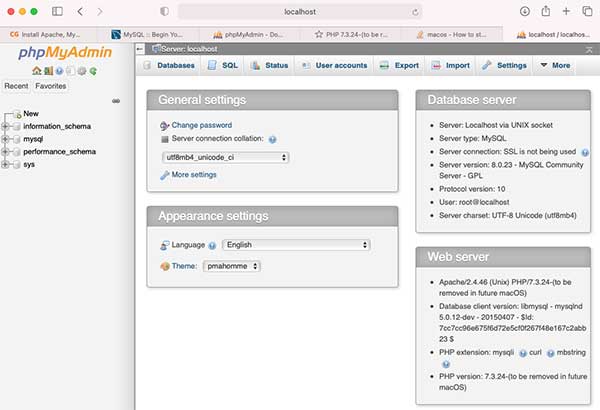600x410 pixels.
Task: Switch to Favorites tab in sidebar
Action: (51, 86)
